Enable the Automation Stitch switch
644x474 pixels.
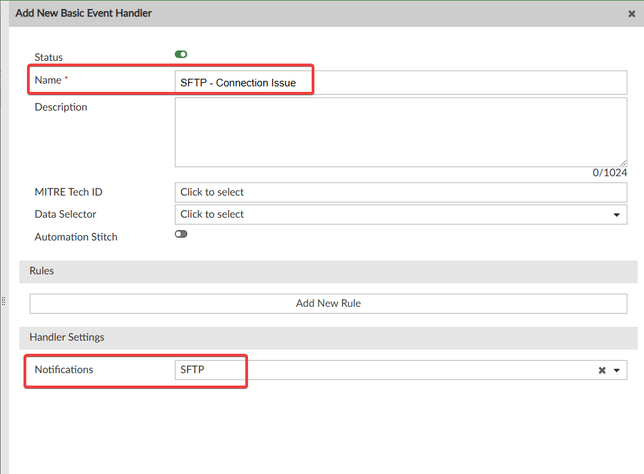(x=181, y=234)
